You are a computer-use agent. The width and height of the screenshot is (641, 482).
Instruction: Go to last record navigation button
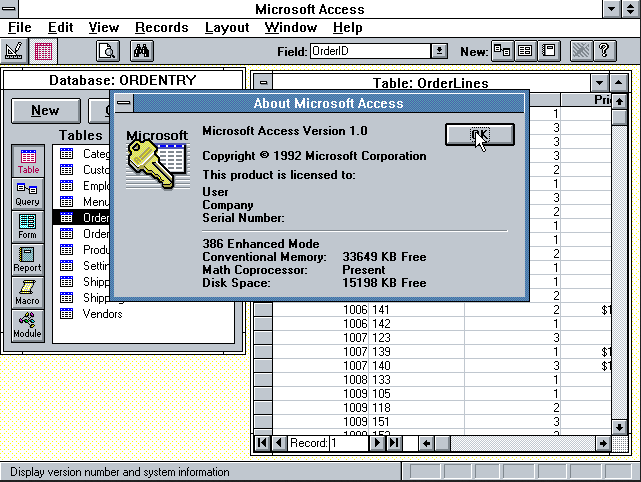(394, 443)
